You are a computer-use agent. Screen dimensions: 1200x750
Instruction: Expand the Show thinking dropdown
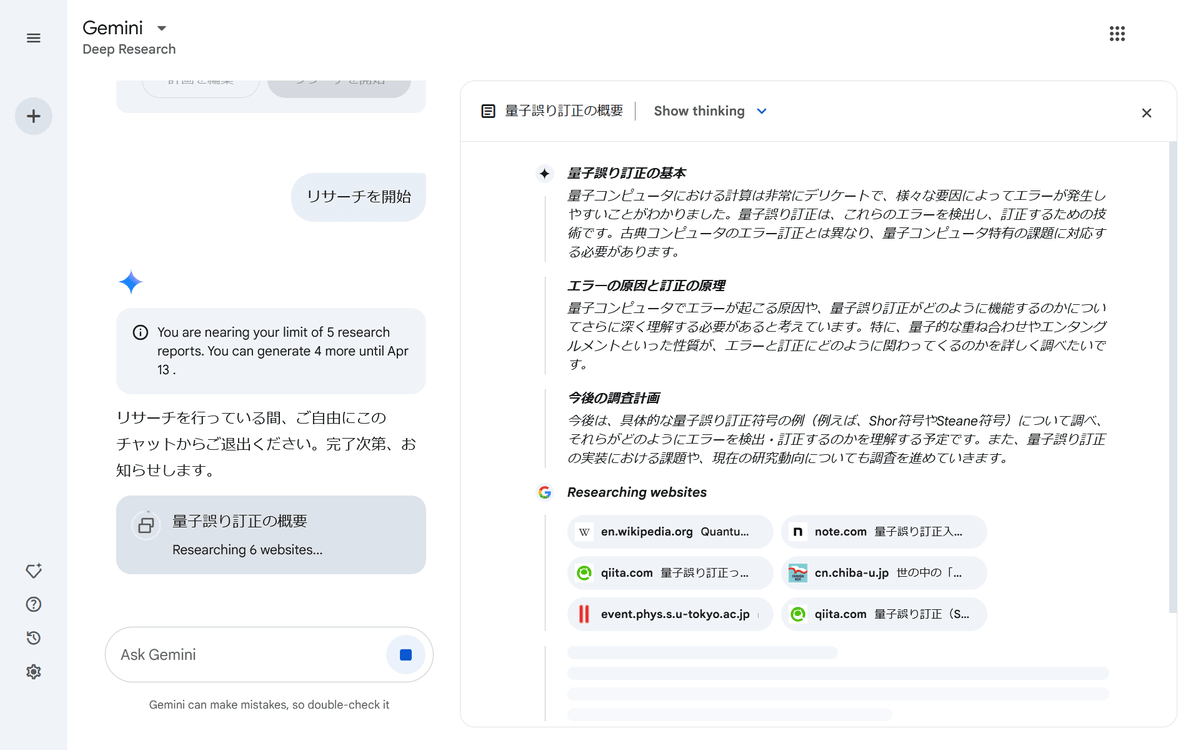pos(700,111)
